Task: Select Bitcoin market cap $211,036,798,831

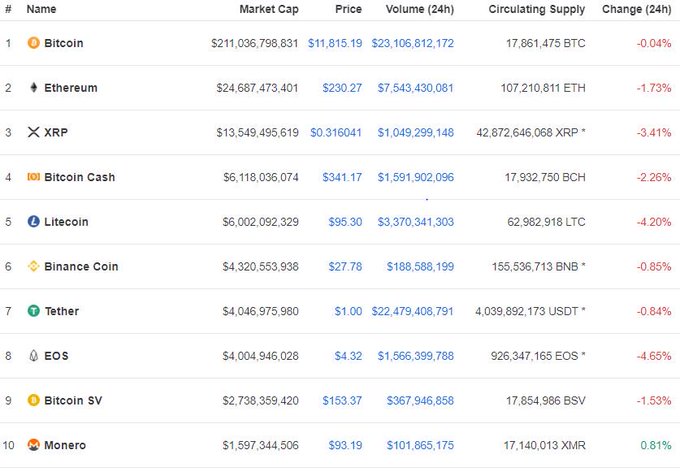Action: [x=255, y=43]
